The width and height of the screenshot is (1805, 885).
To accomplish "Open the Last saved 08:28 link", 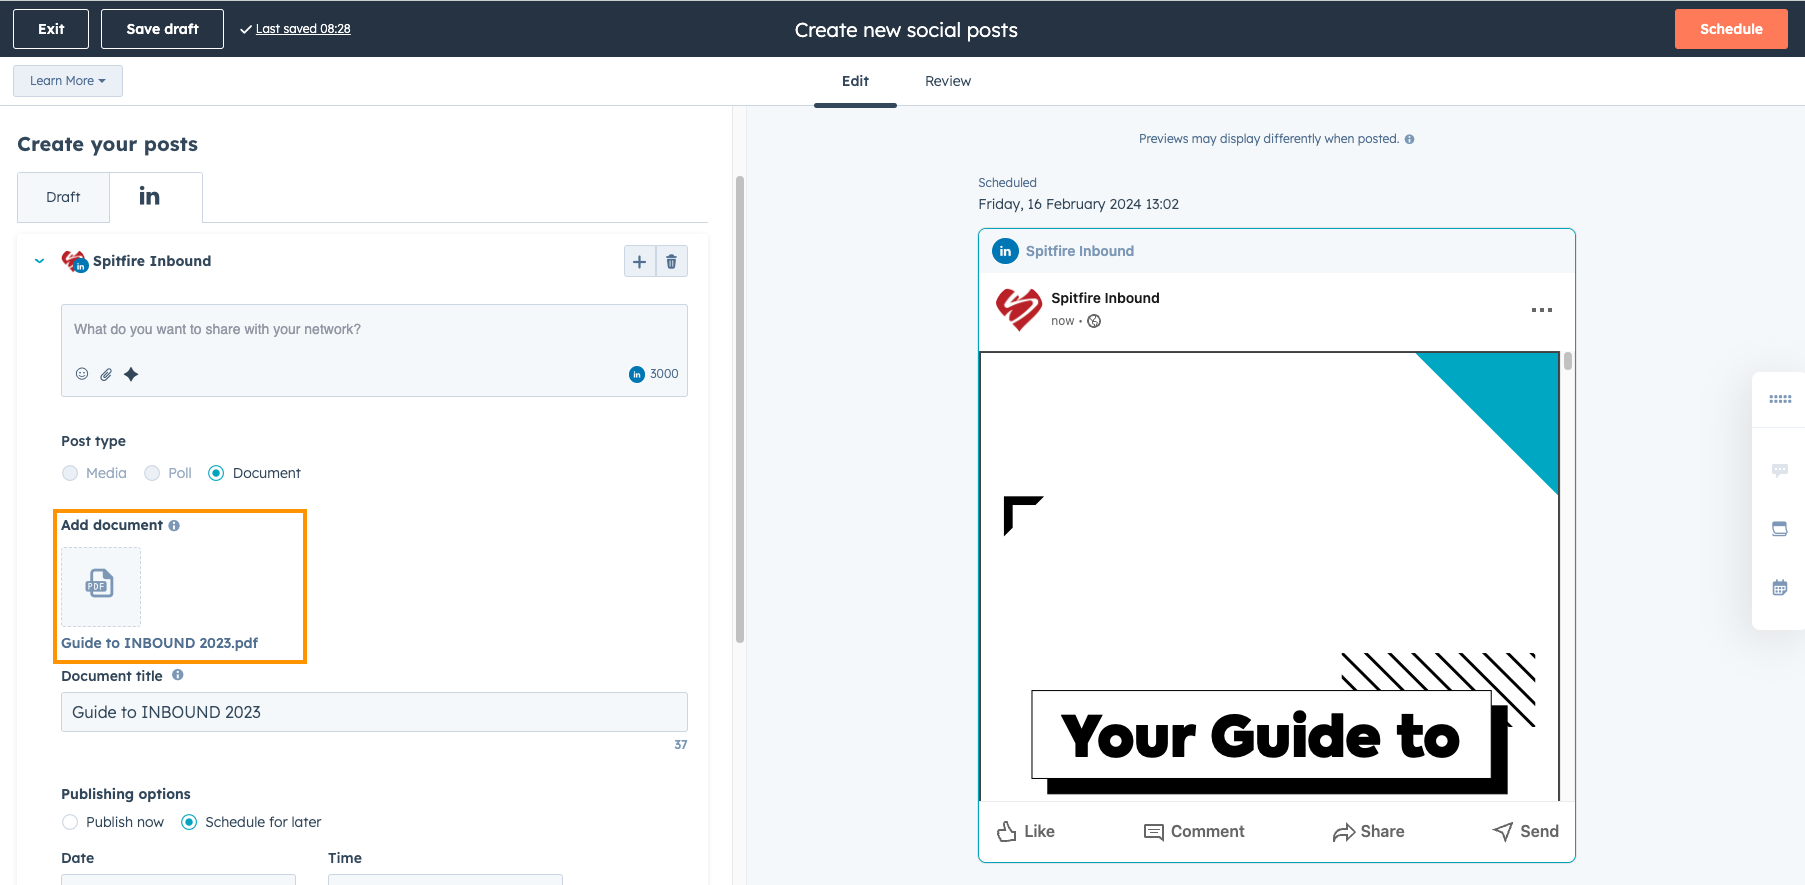I will coord(303,29).
